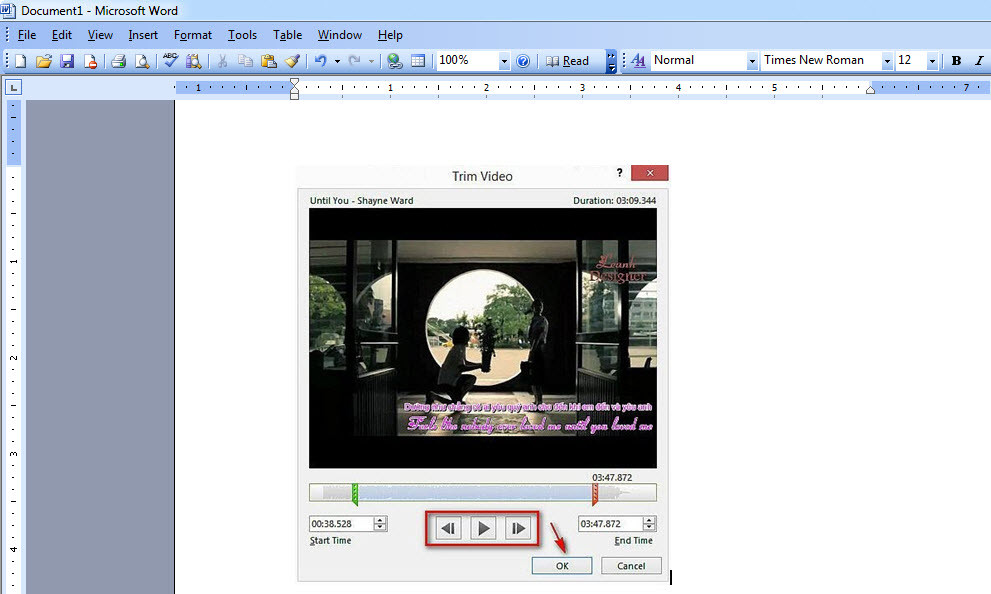Insert a hyperlink with the globe icon
This screenshot has width=991, height=594.
pyautogui.click(x=394, y=61)
